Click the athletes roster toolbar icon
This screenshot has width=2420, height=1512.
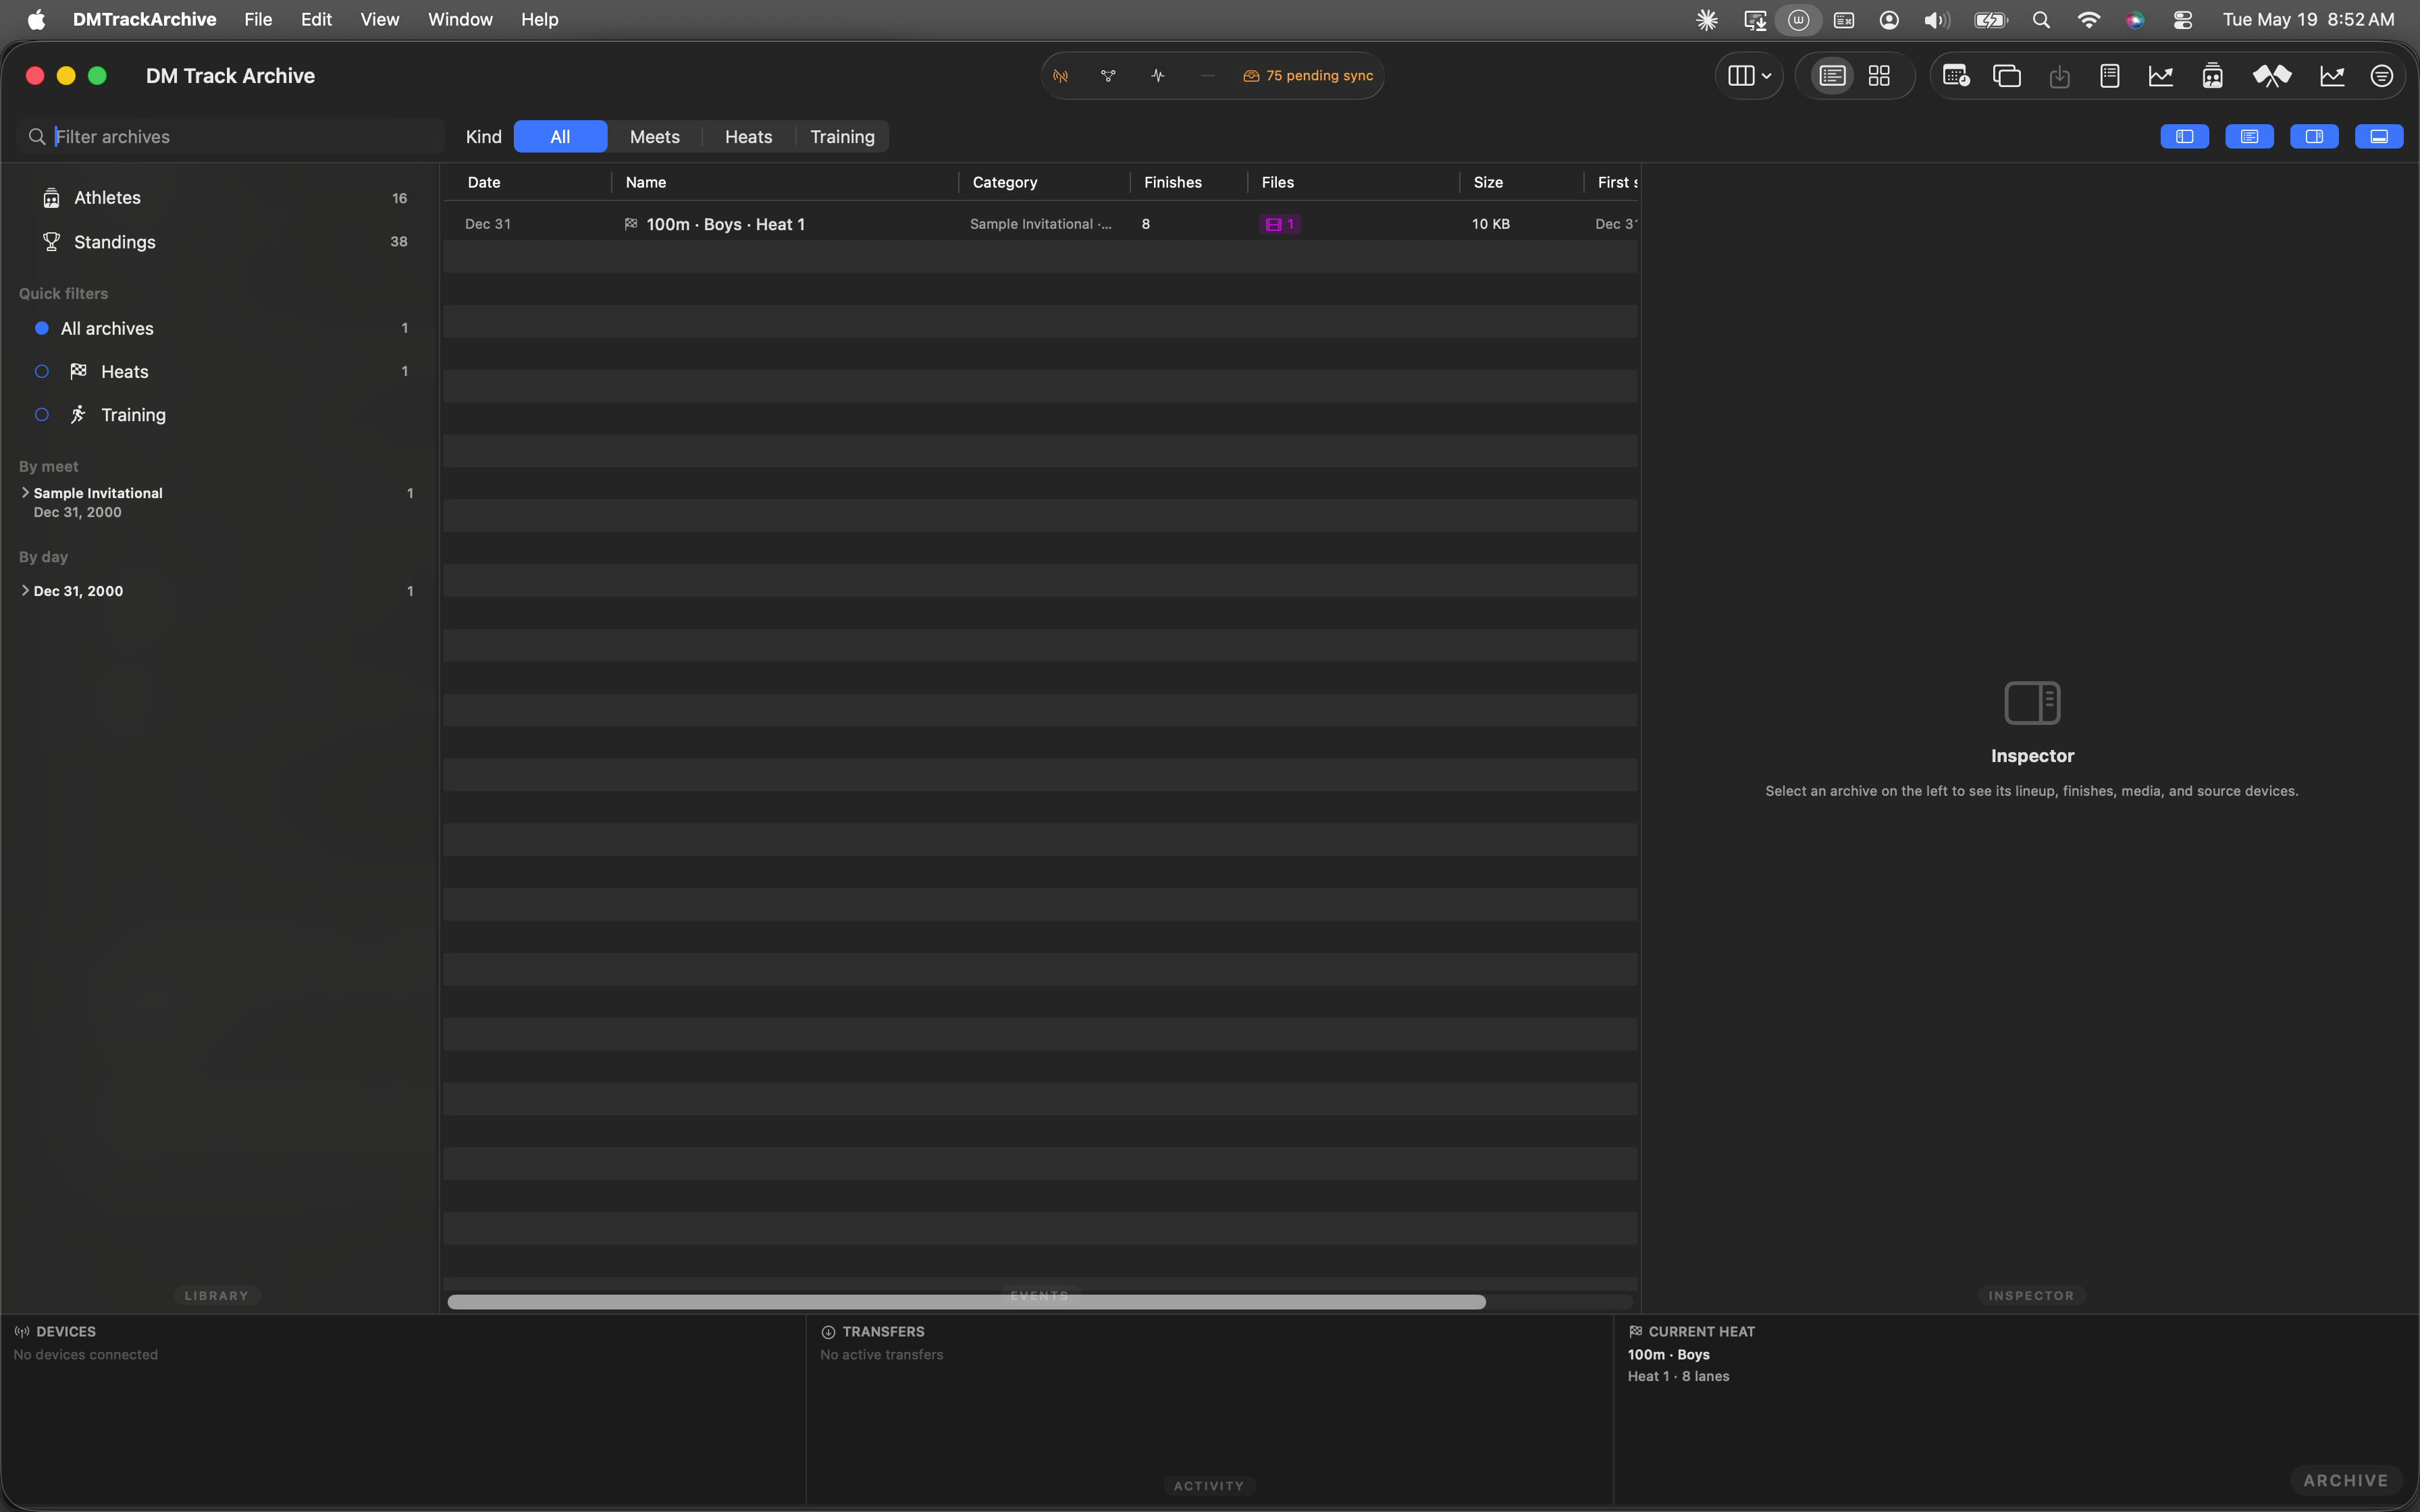[2212, 76]
